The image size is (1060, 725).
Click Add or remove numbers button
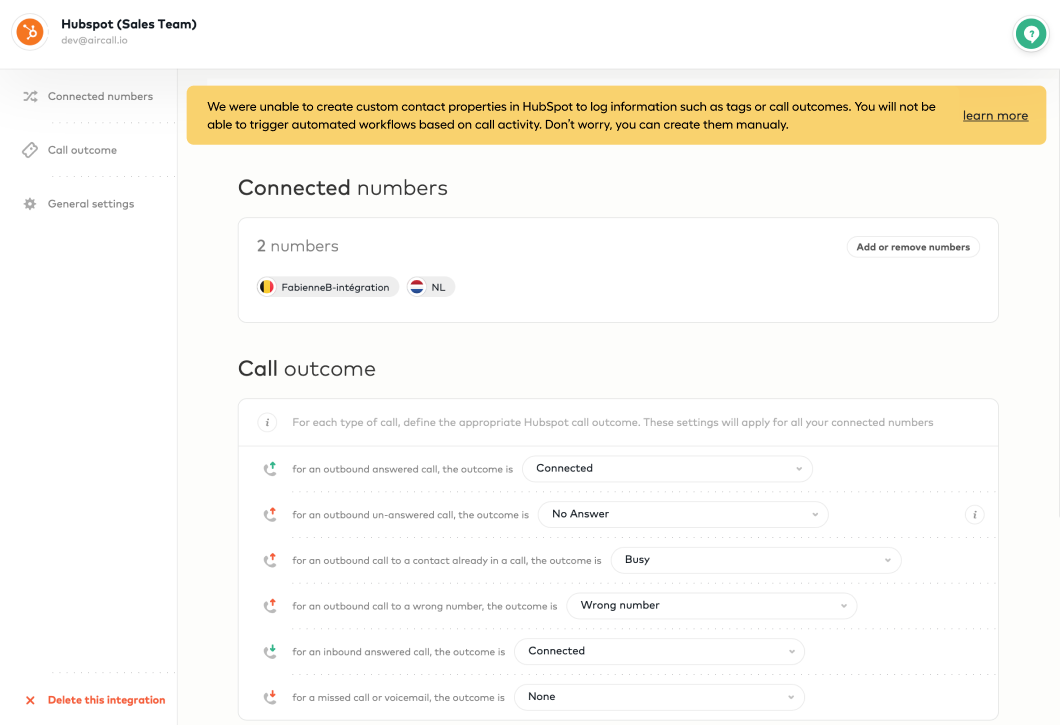(x=913, y=247)
